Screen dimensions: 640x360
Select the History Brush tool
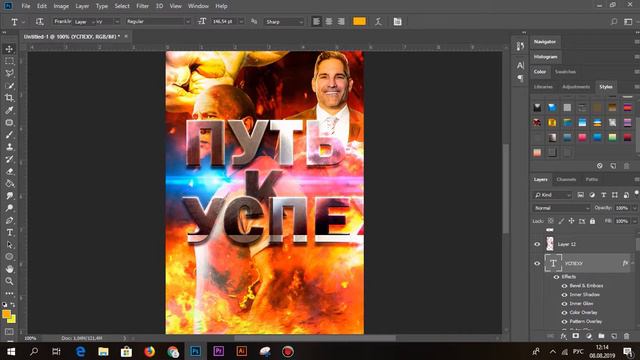9,159
